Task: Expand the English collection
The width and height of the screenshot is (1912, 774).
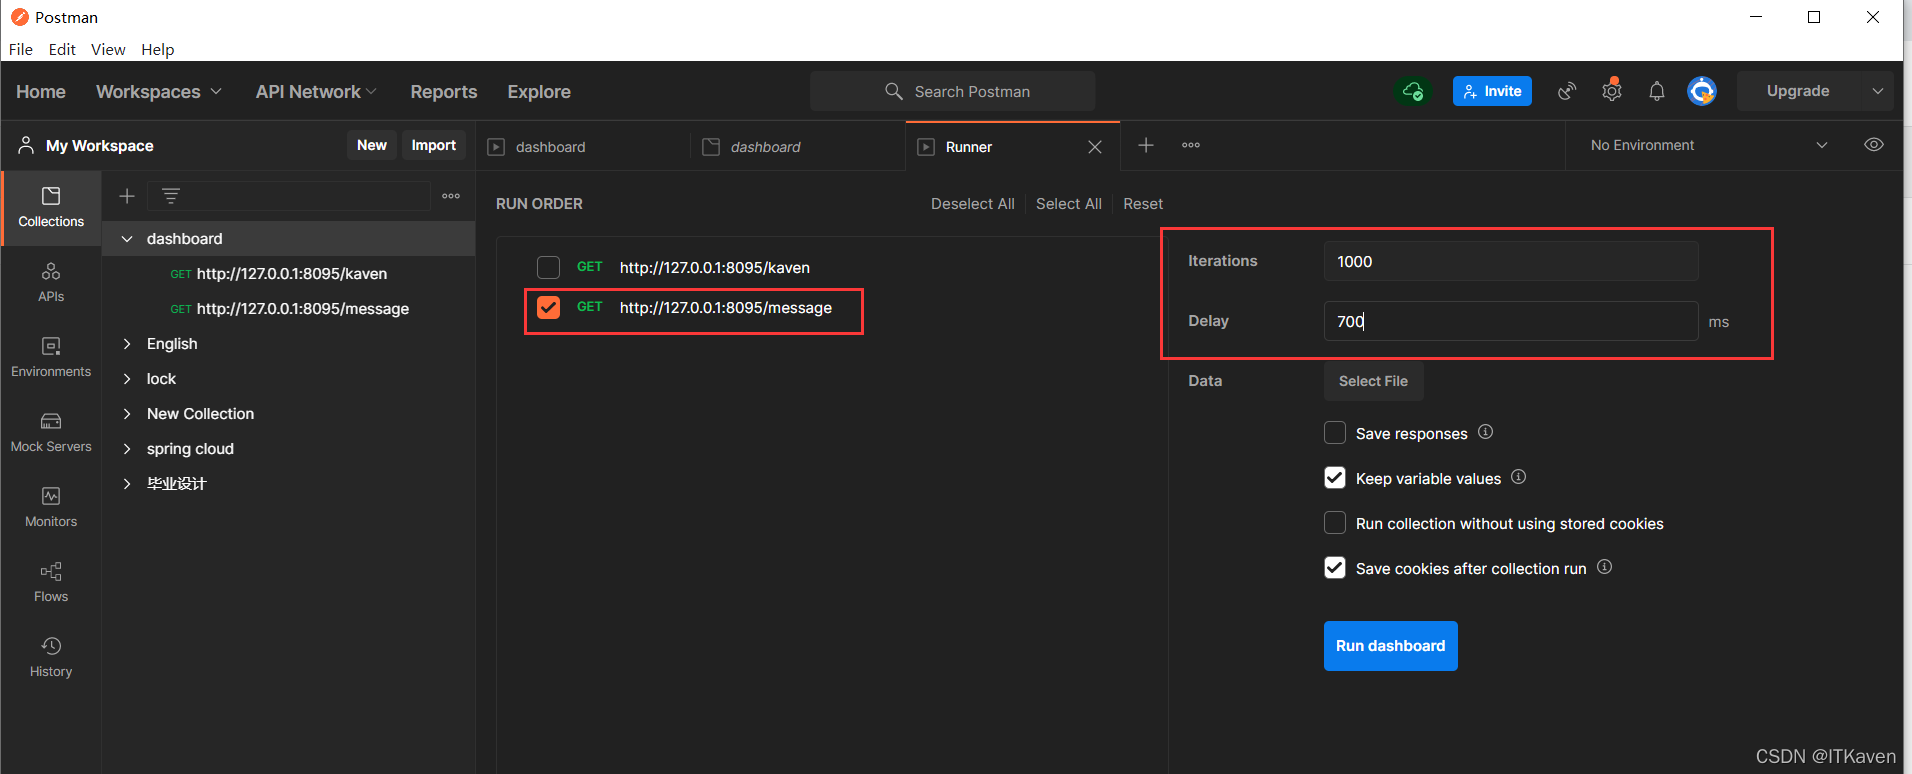Action: coord(127,344)
